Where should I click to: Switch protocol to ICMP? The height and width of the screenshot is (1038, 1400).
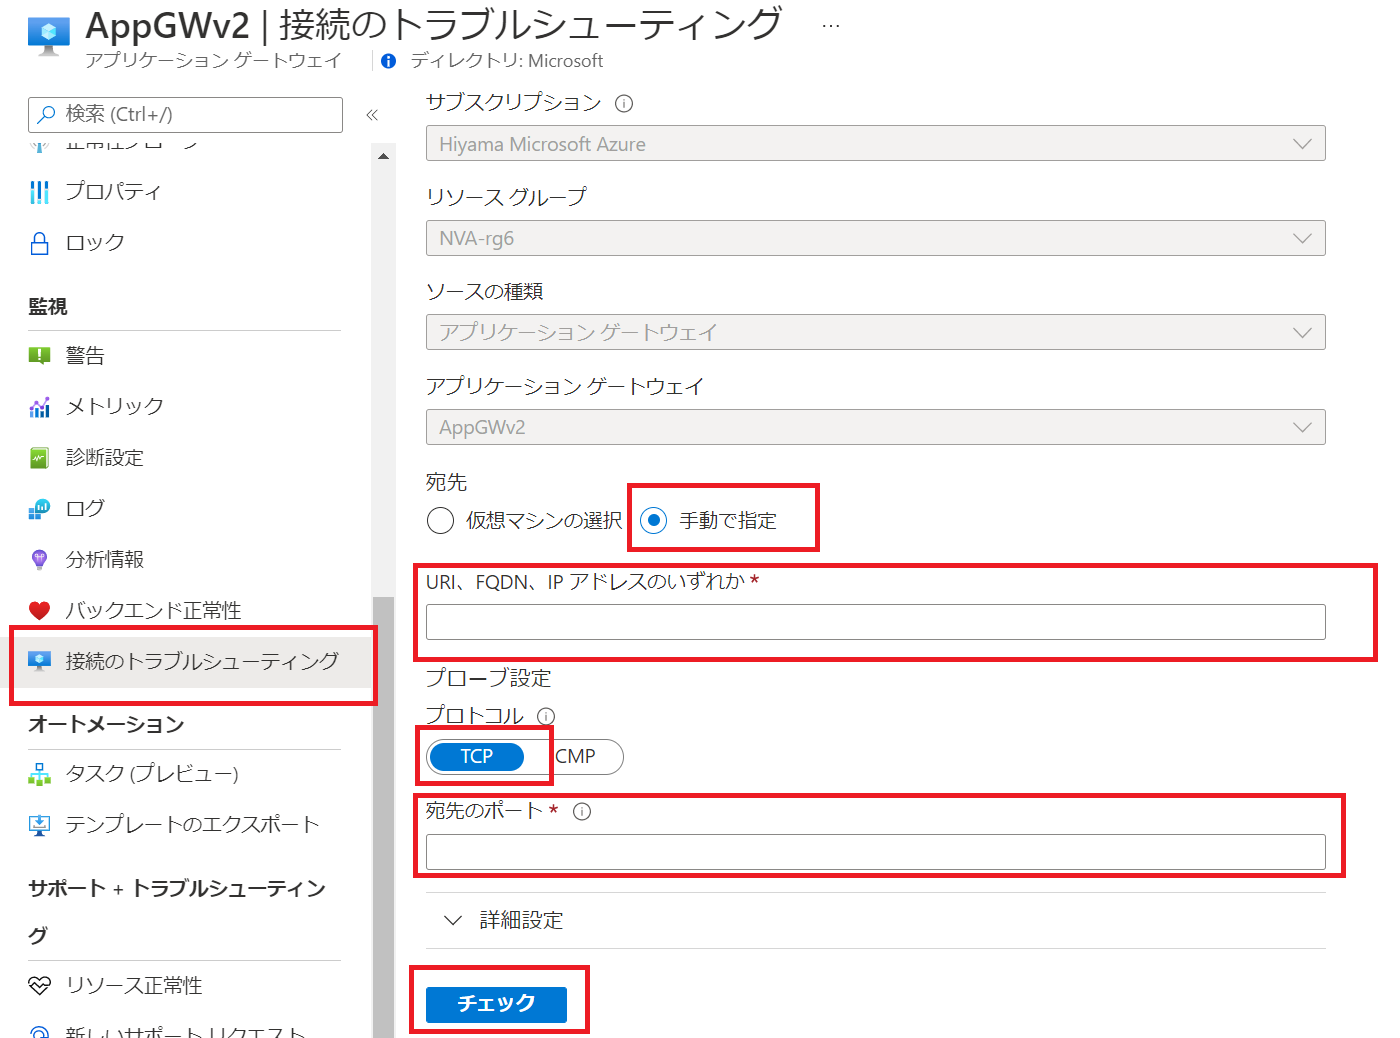(574, 757)
